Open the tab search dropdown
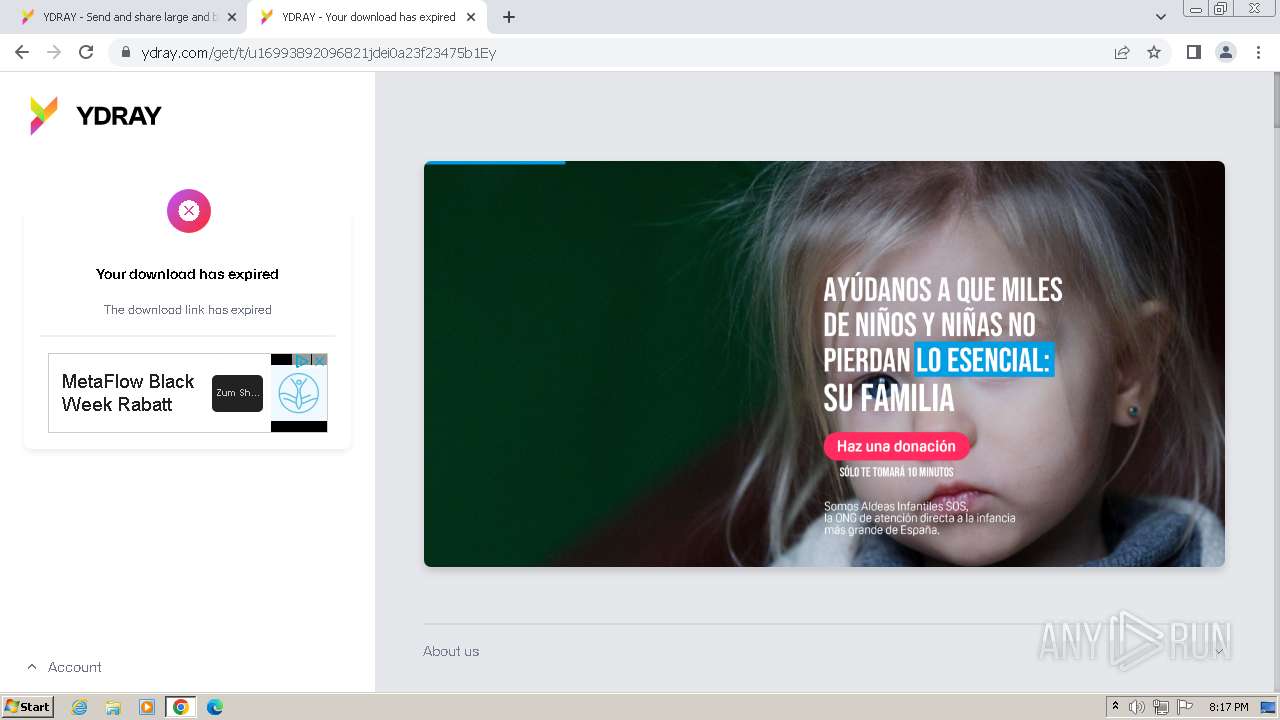Screen dimensions: 1280x720 (x=1160, y=17)
